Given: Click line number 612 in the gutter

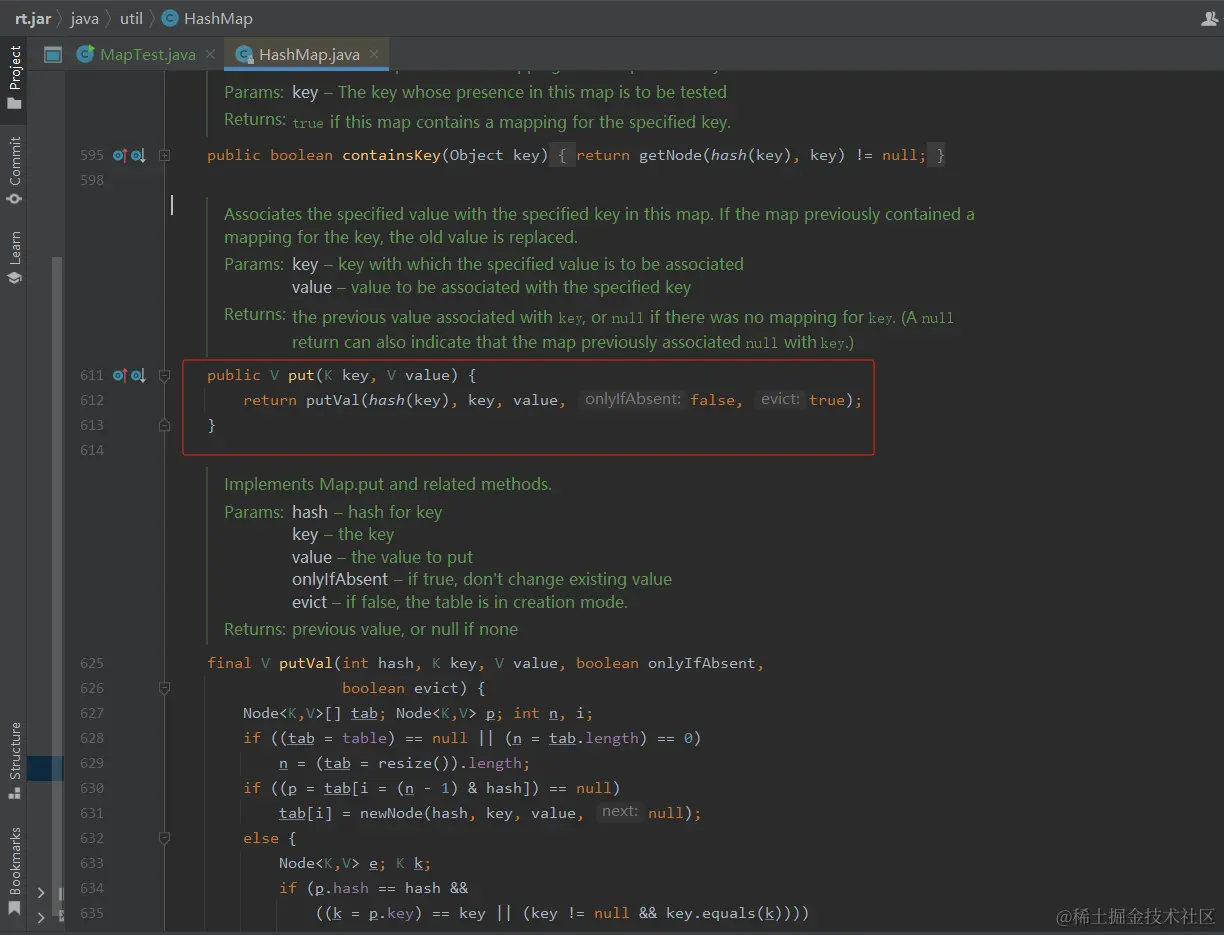Looking at the screenshot, I should click(91, 400).
